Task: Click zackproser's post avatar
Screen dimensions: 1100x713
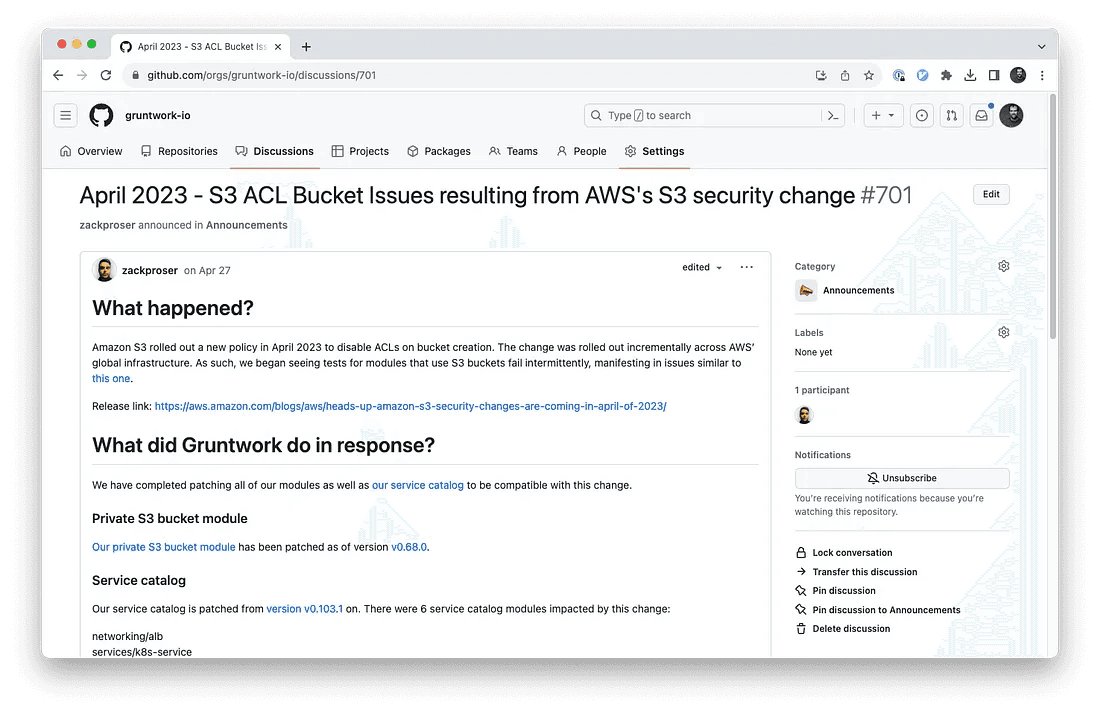Action: tap(104, 269)
